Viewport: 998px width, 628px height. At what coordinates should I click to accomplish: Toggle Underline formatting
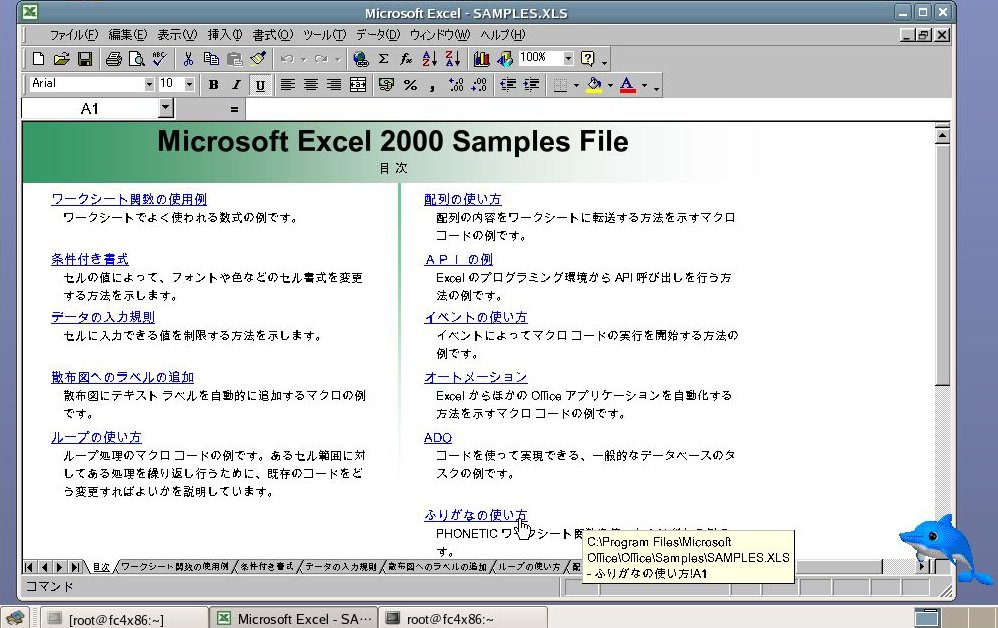coord(260,85)
